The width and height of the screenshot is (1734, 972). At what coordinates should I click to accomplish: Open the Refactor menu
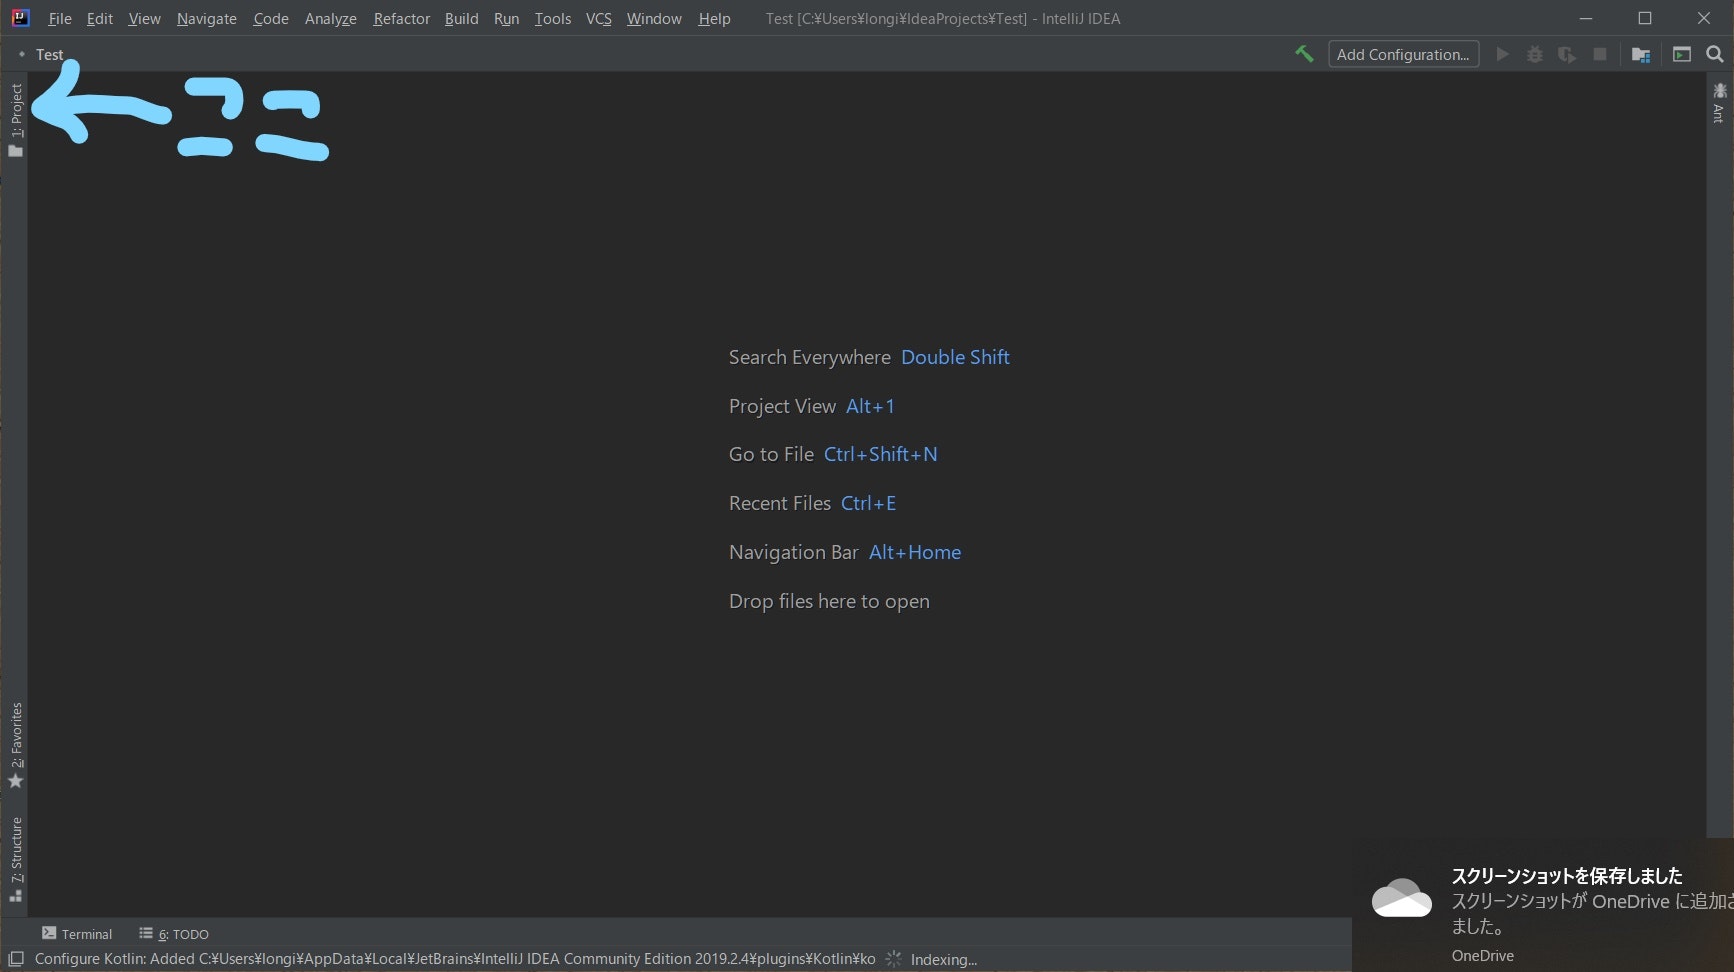(x=402, y=19)
